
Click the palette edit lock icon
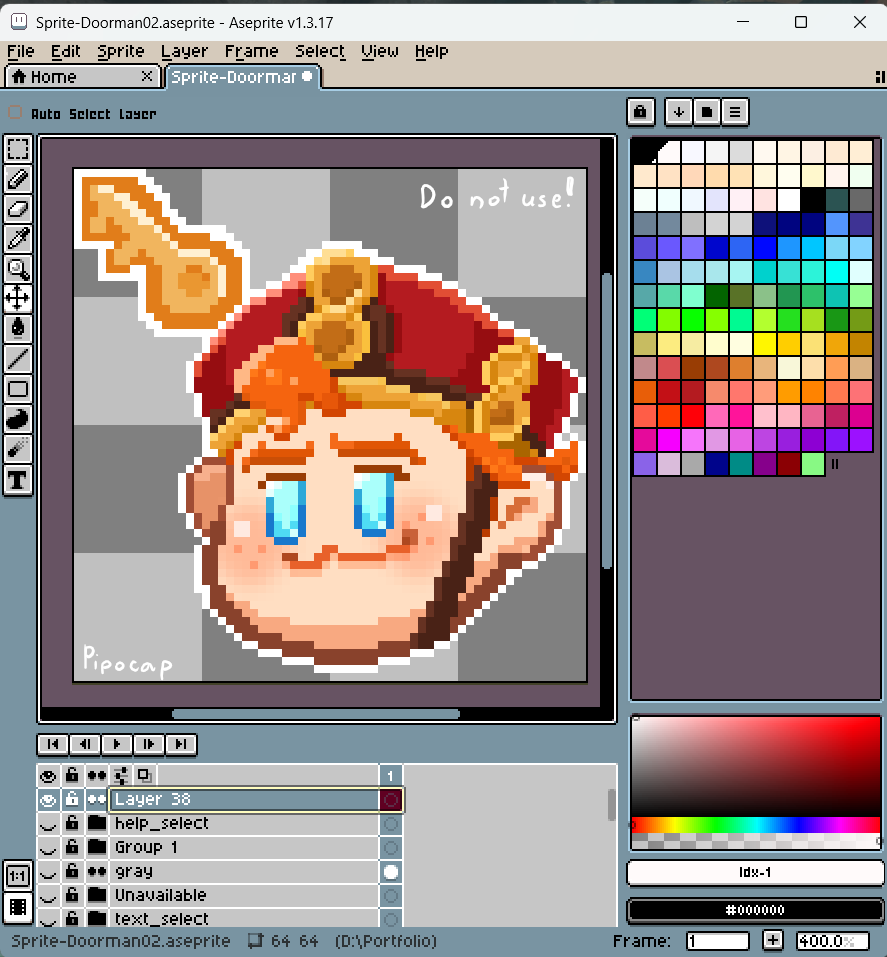click(x=640, y=112)
